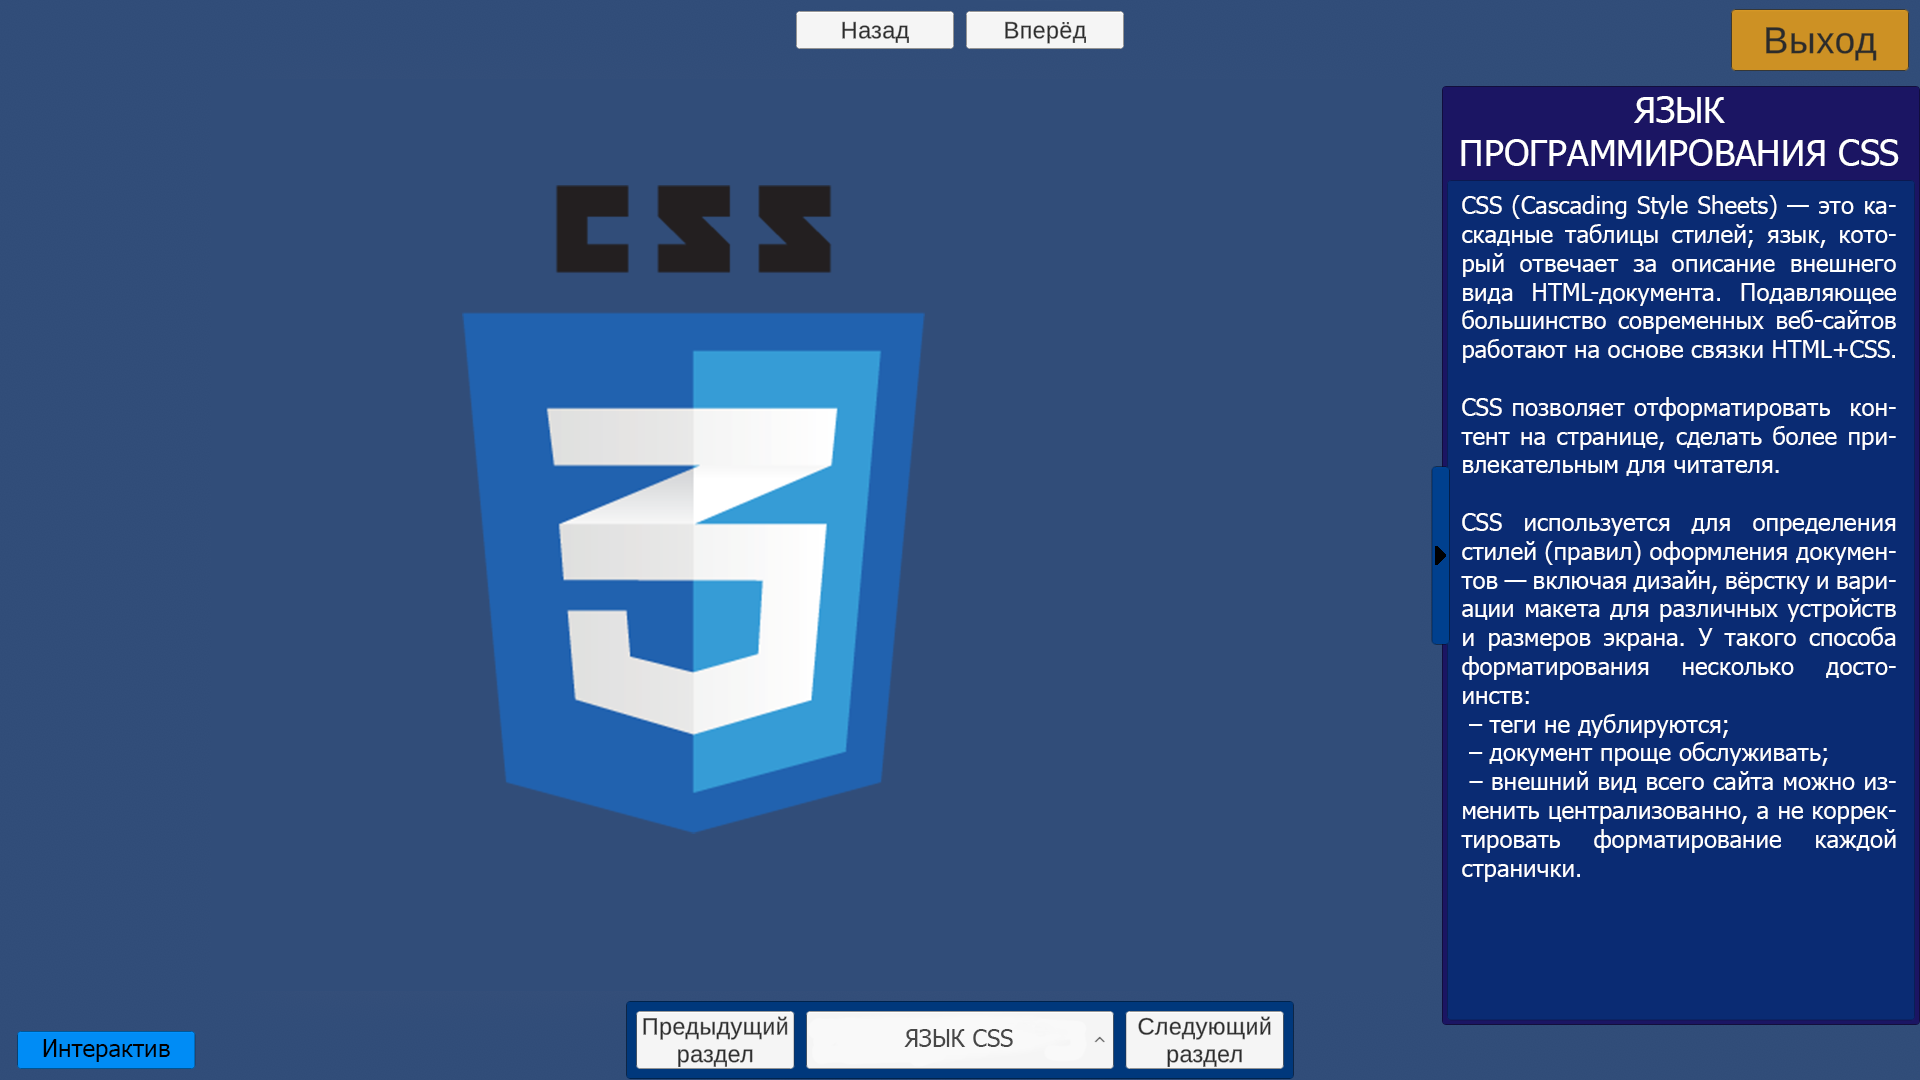The width and height of the screenshot is (1920, 1080).
Task: Click the bullet "документ проще обслуживать"
Action: point(1648,753)
